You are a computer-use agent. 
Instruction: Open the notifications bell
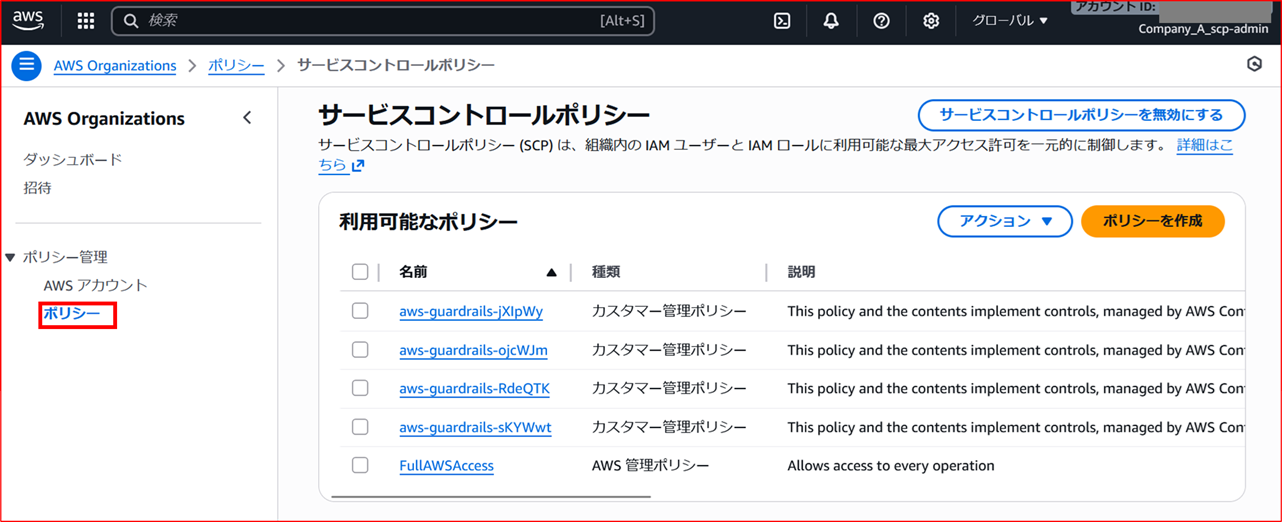point(831,21)
